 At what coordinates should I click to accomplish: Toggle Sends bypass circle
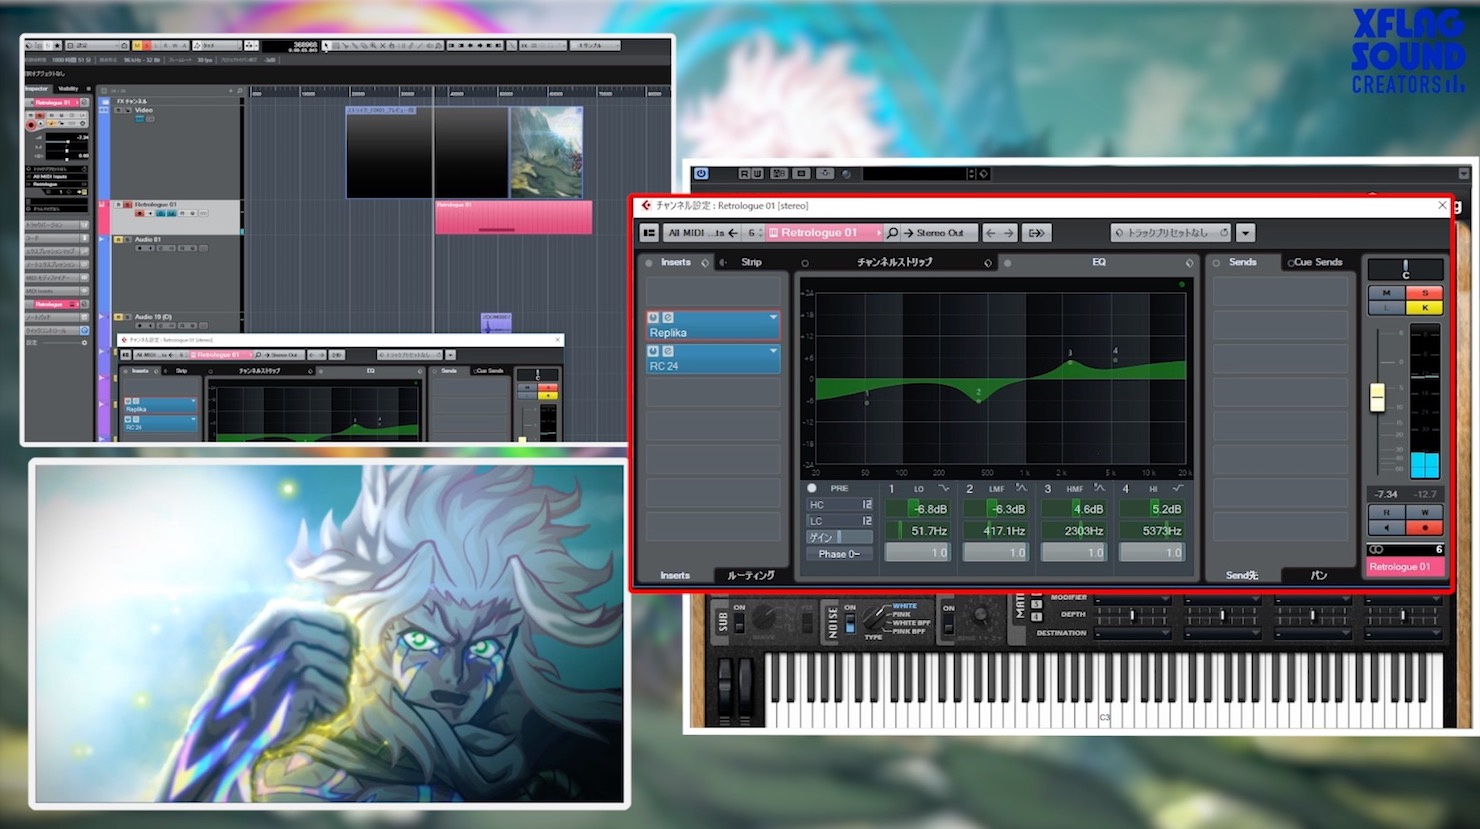tap(1217, 263)
